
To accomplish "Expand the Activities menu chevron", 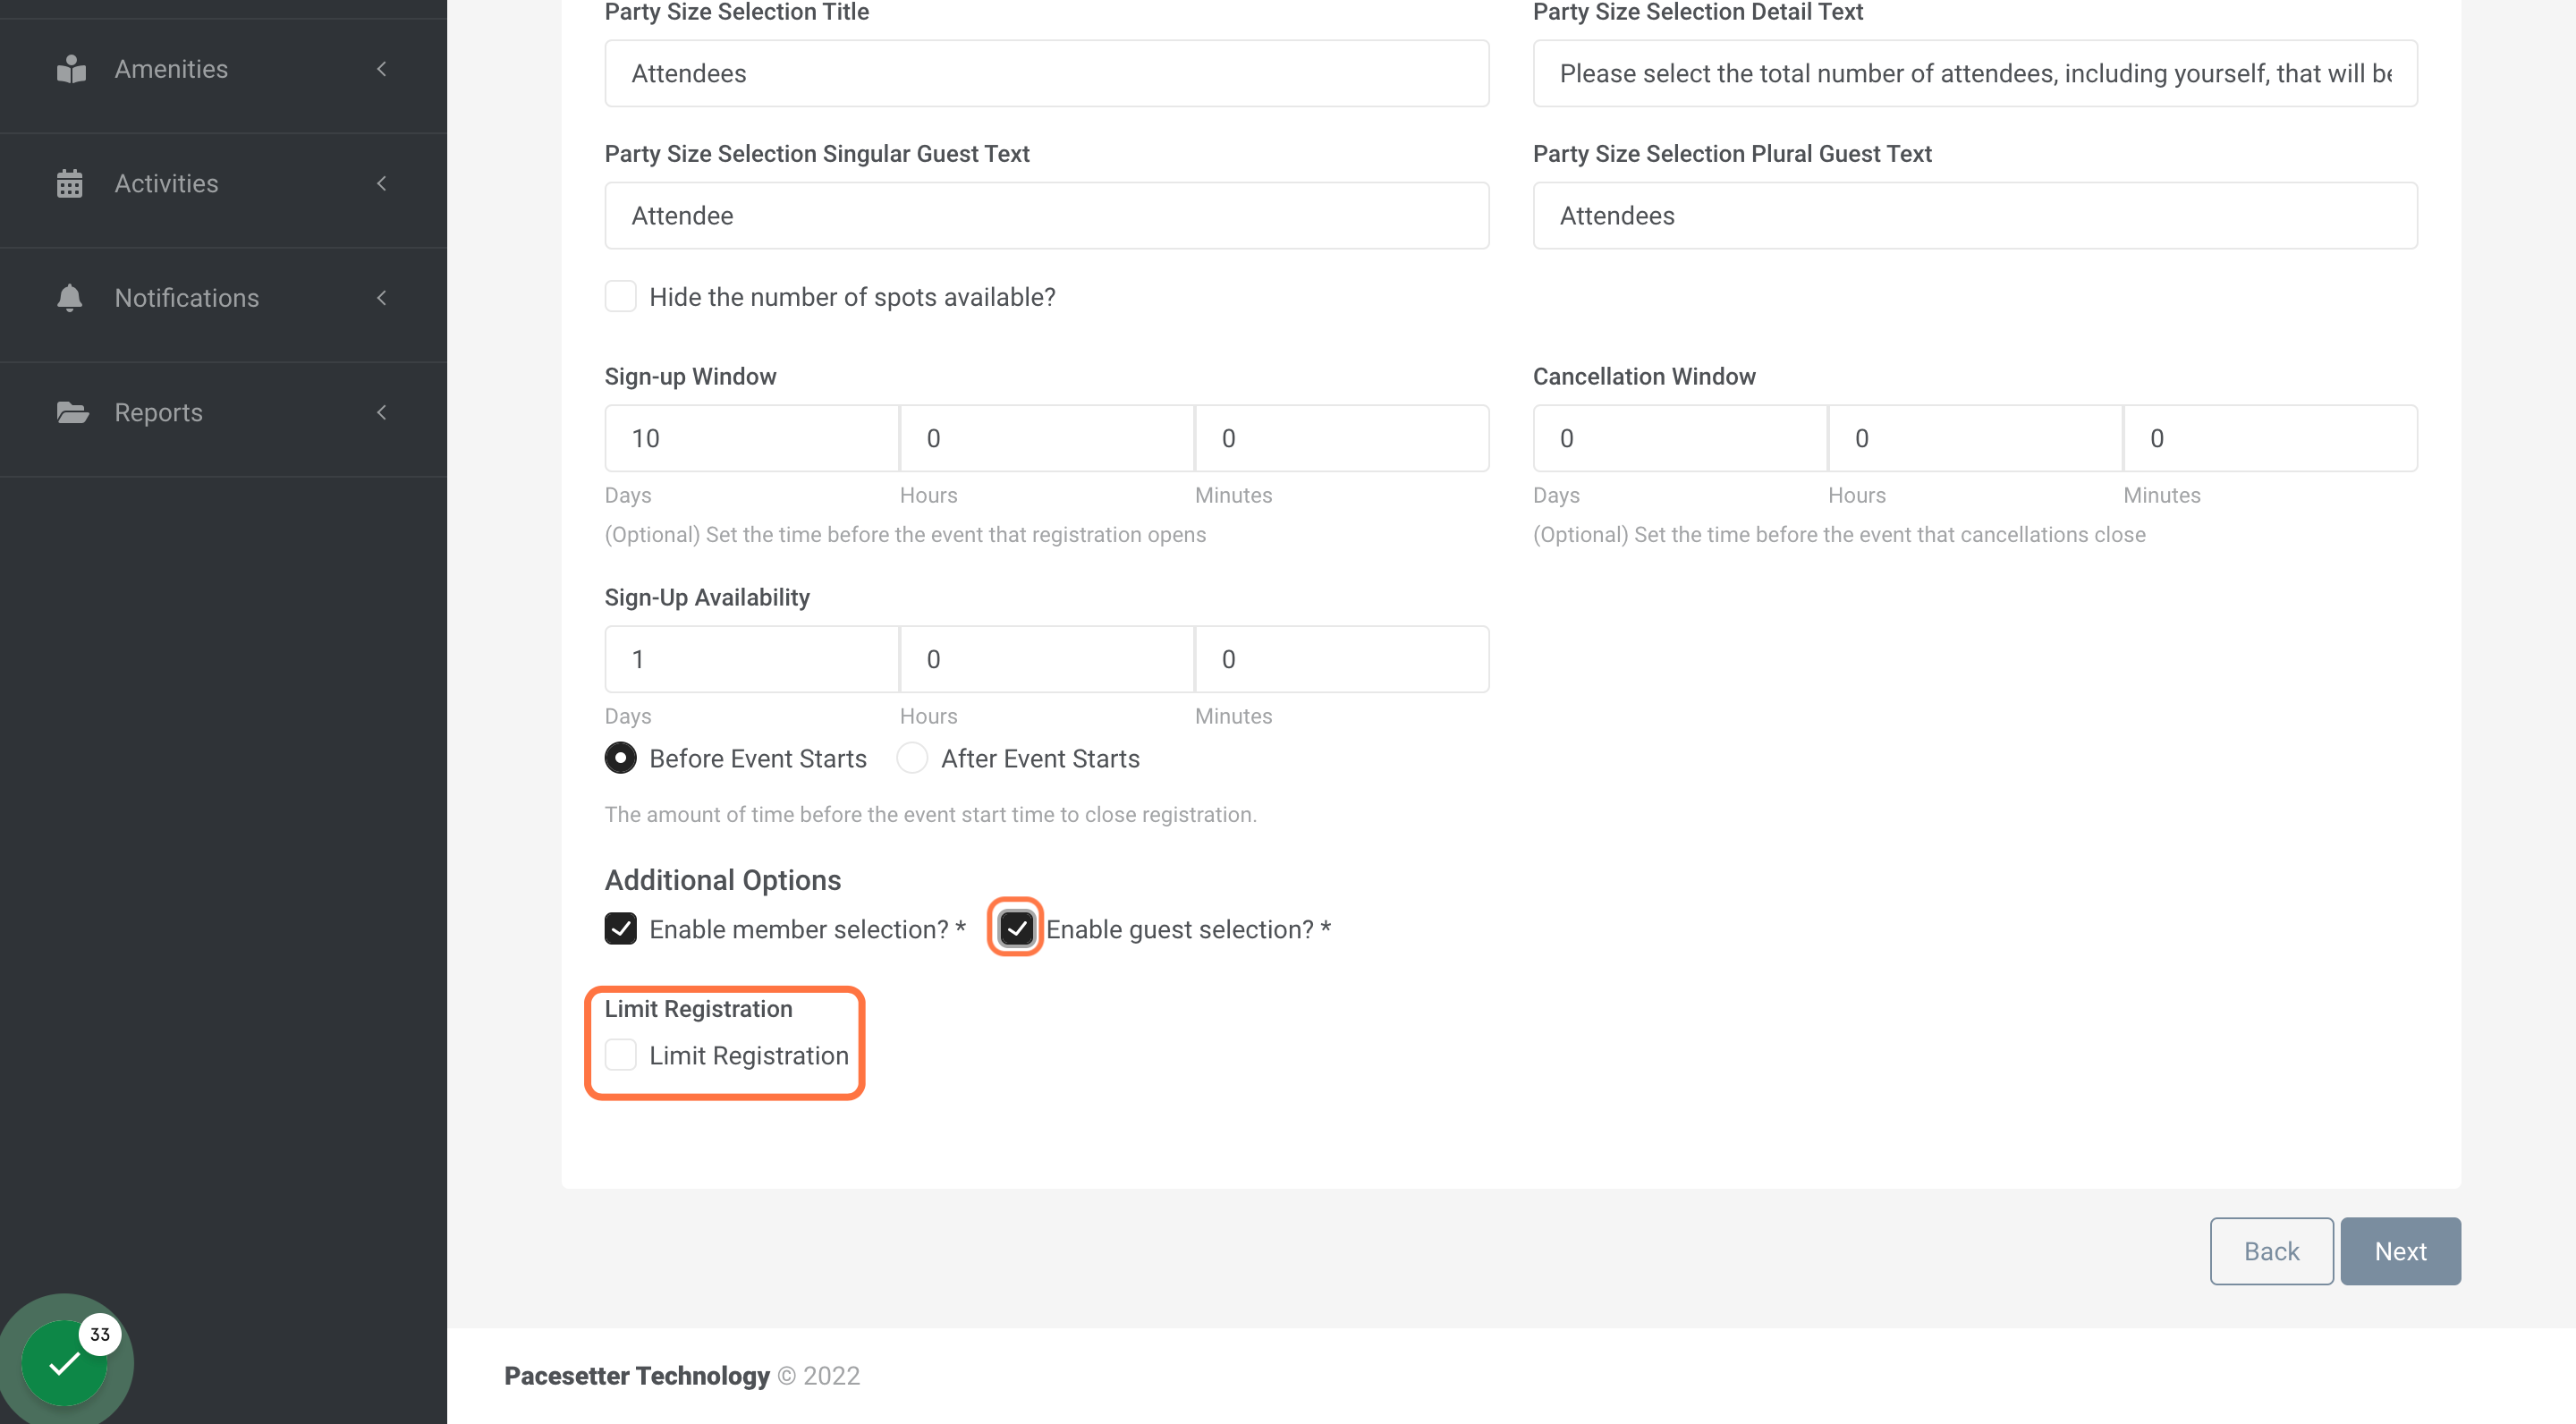I will (381, 184).
